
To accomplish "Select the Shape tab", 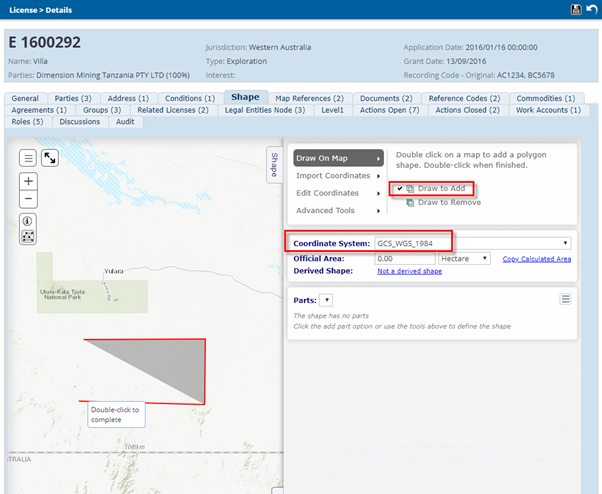I will click(245, 97).
